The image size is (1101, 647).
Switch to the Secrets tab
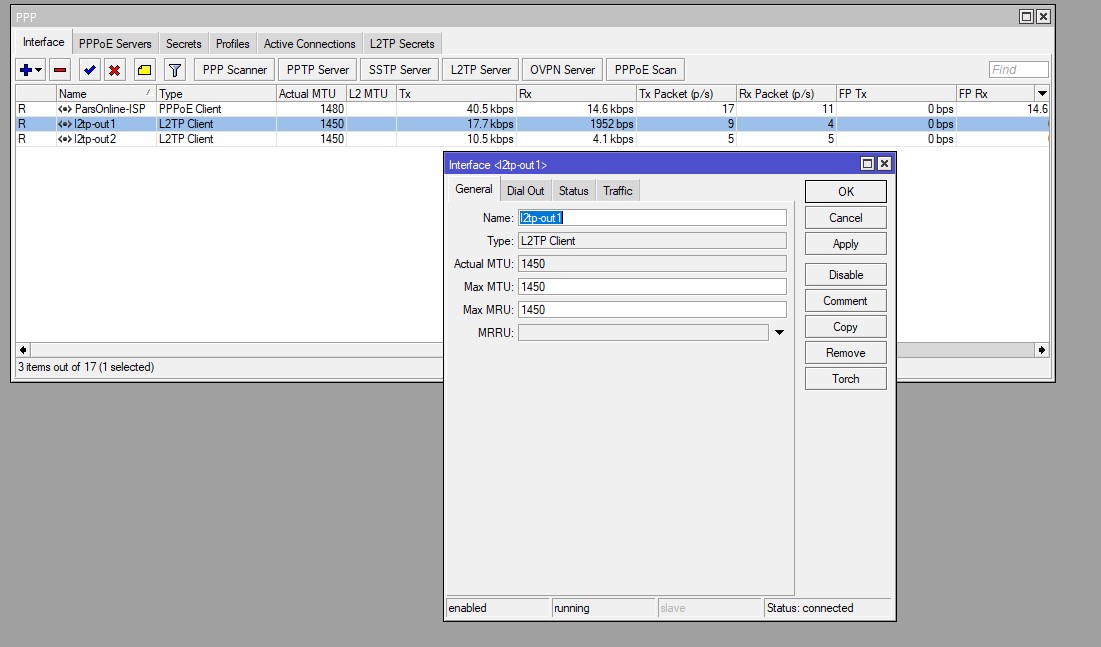[183, 44]
